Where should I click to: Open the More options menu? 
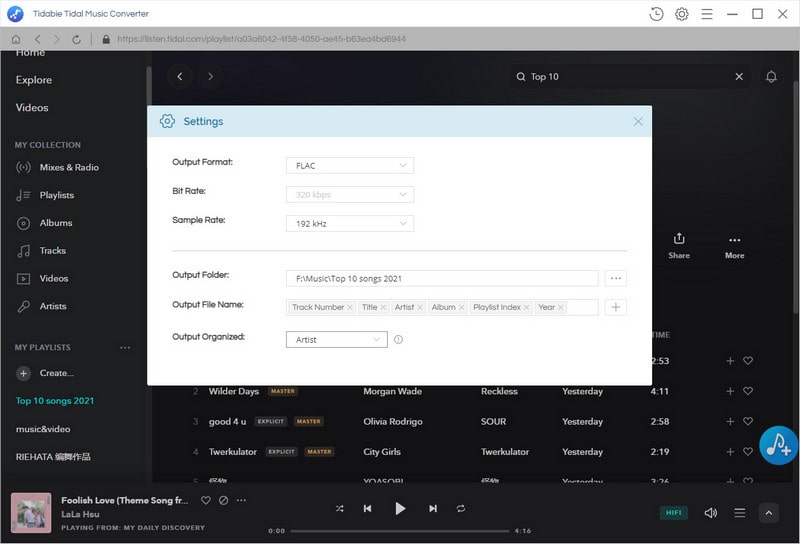click(735, 247)
